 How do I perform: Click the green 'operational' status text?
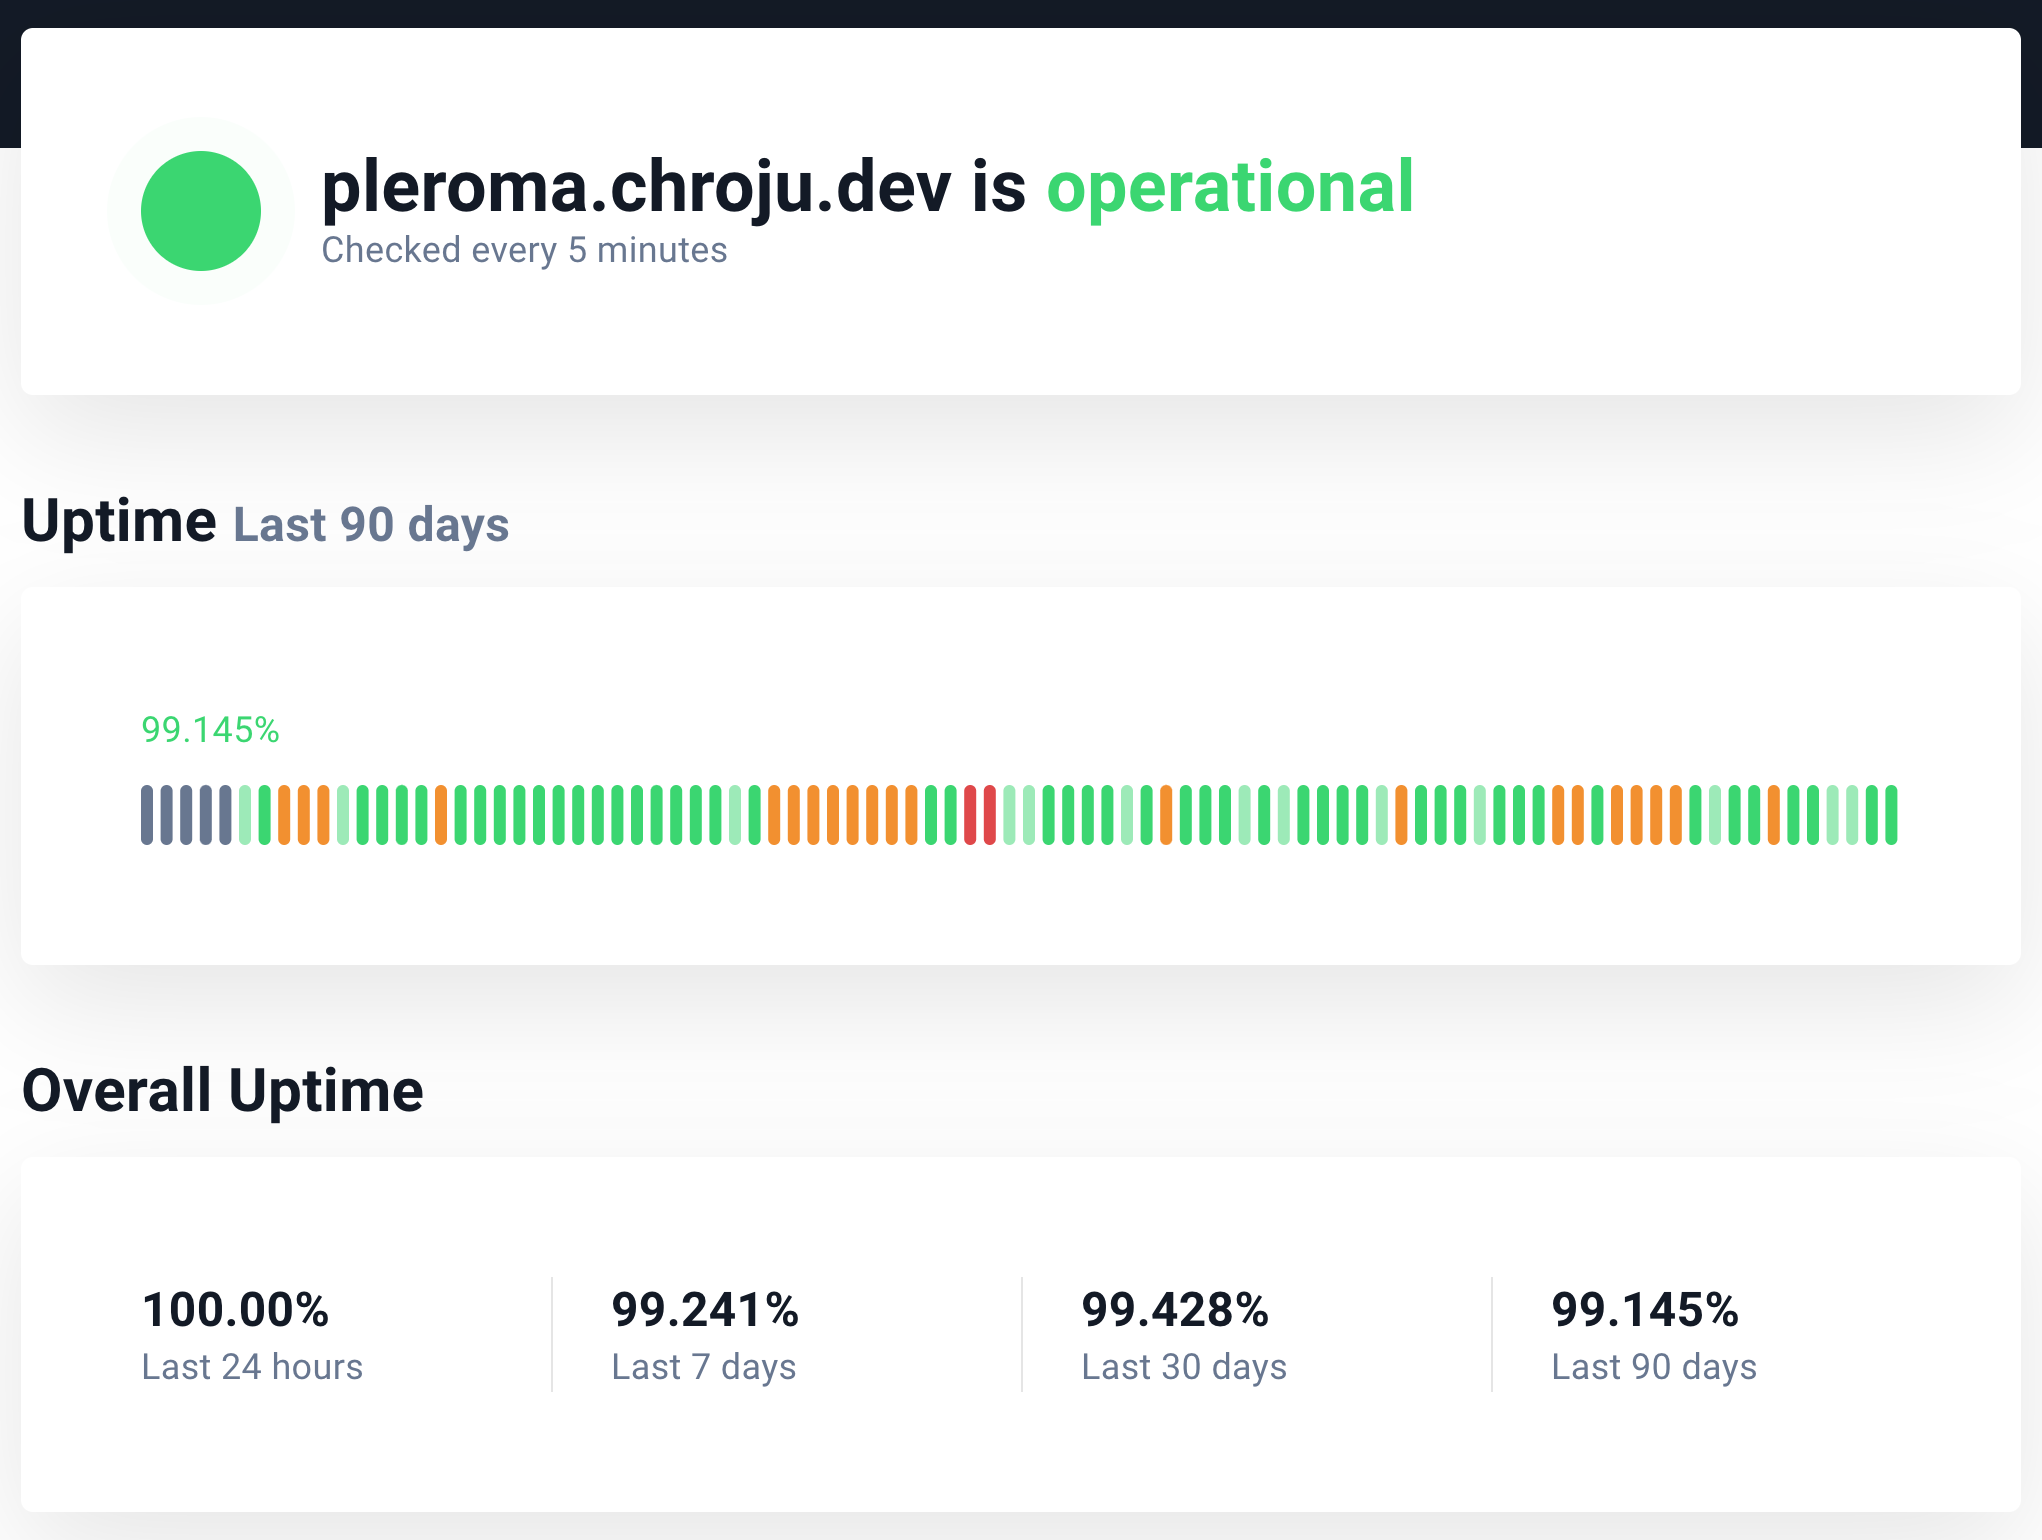[x=1229, y=187]
